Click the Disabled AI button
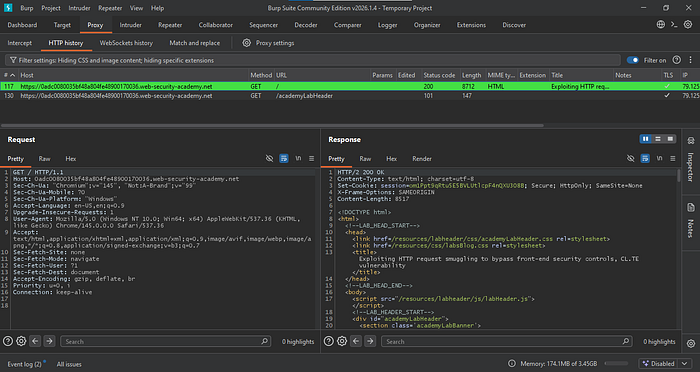The image size is (700, 372). (659, 364)
